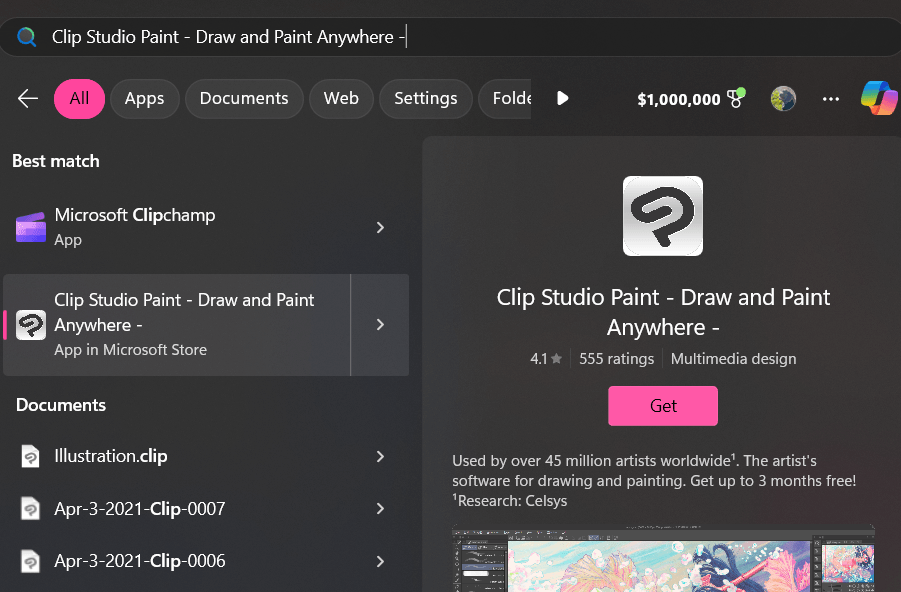Expand Clip Studio Paint result chevron
Image resolution: width=901 pixels, height=592 pixels.
(380, 325)
